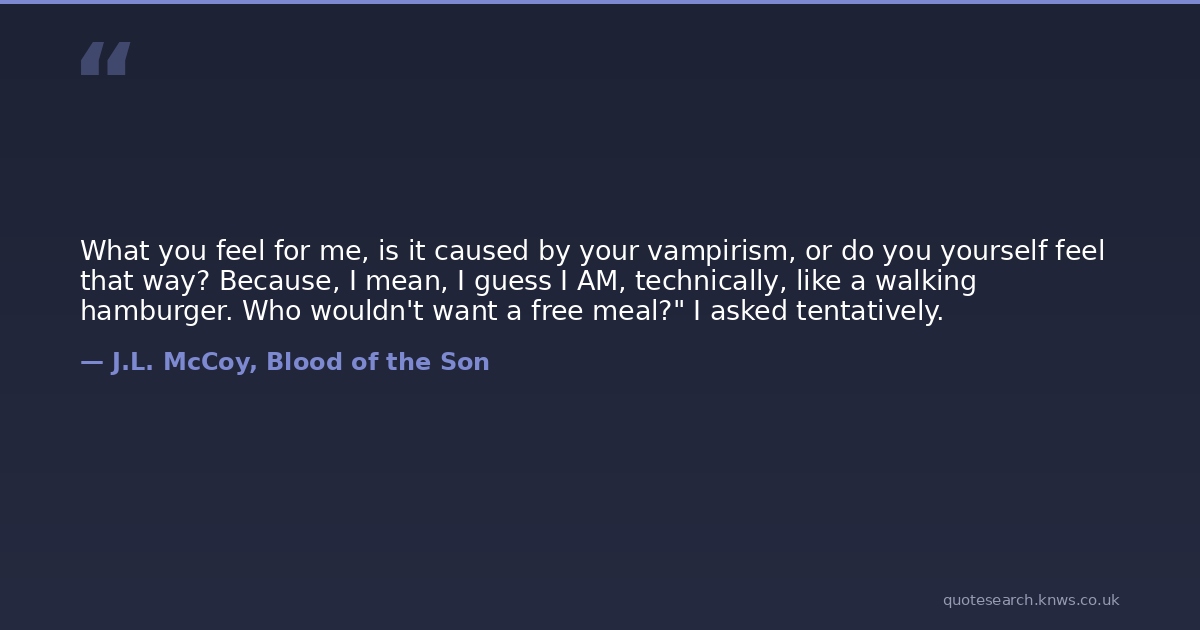Click the author attribution line
This screenshot has width=1200, height=630.
(x=285, y=362)
